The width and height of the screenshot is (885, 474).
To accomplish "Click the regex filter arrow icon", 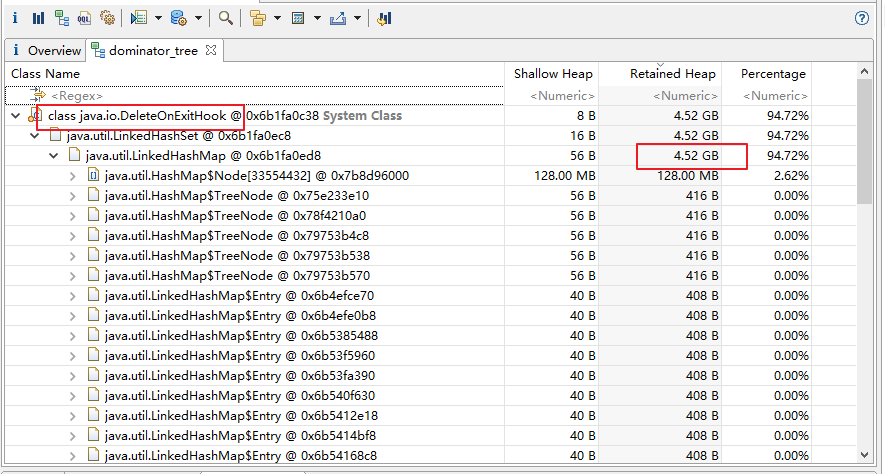I will [x=38, y=95].
